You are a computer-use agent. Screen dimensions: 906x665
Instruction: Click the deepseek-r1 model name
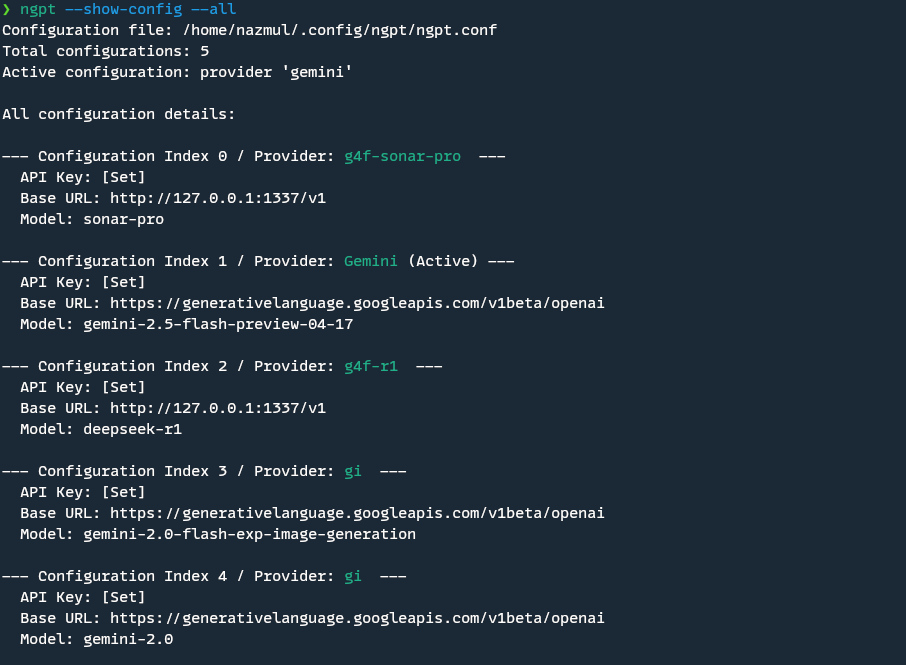coord(132,430)
